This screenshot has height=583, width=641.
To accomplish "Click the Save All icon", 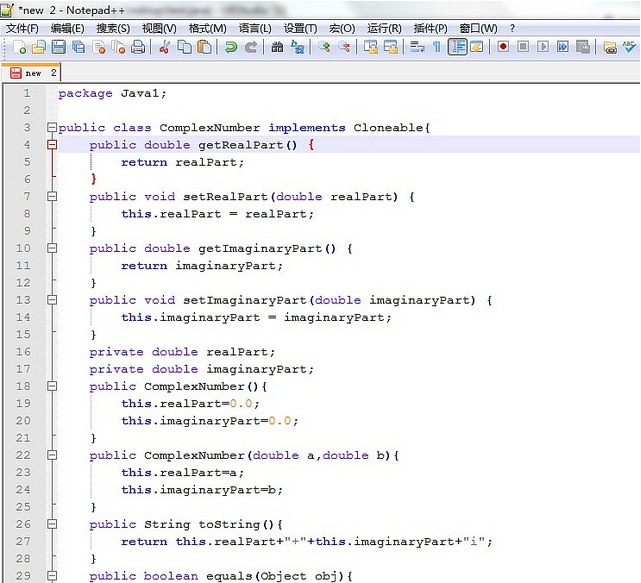I will coord(78,47).
